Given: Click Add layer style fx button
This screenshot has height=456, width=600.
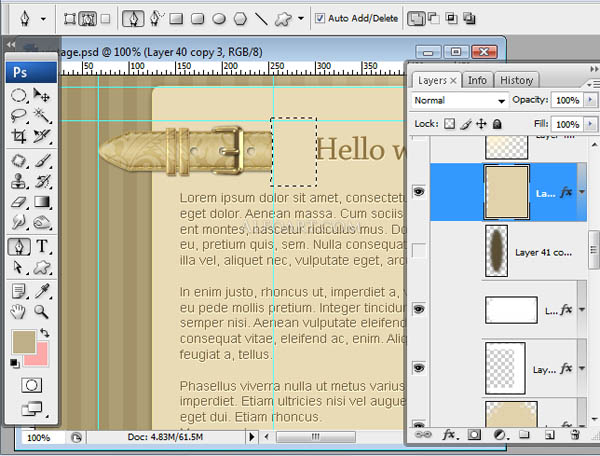Looking at the screenshot, I should click(x=450, y=435).
